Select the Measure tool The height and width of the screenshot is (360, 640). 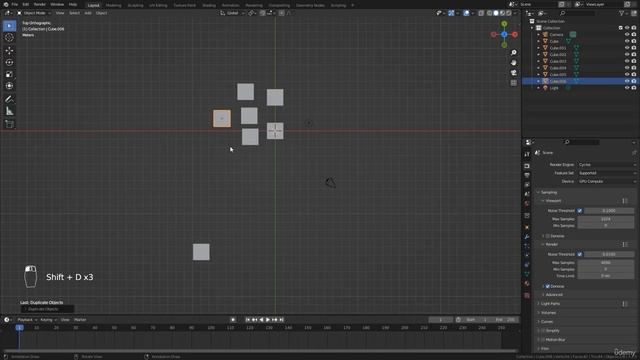(x=9, y=111)
